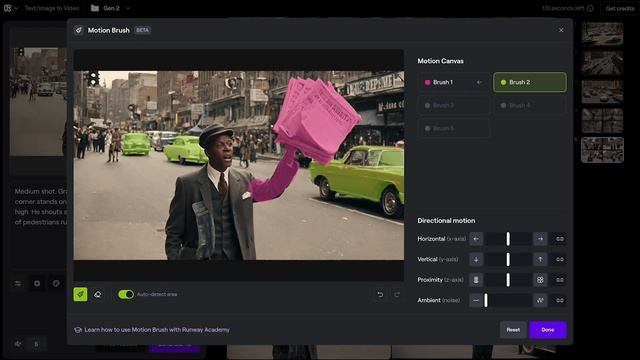Image resolution: width=640 pixels, height=360 pixels.
Task: Click the Horizontal value field
Action: pos(559,239)
